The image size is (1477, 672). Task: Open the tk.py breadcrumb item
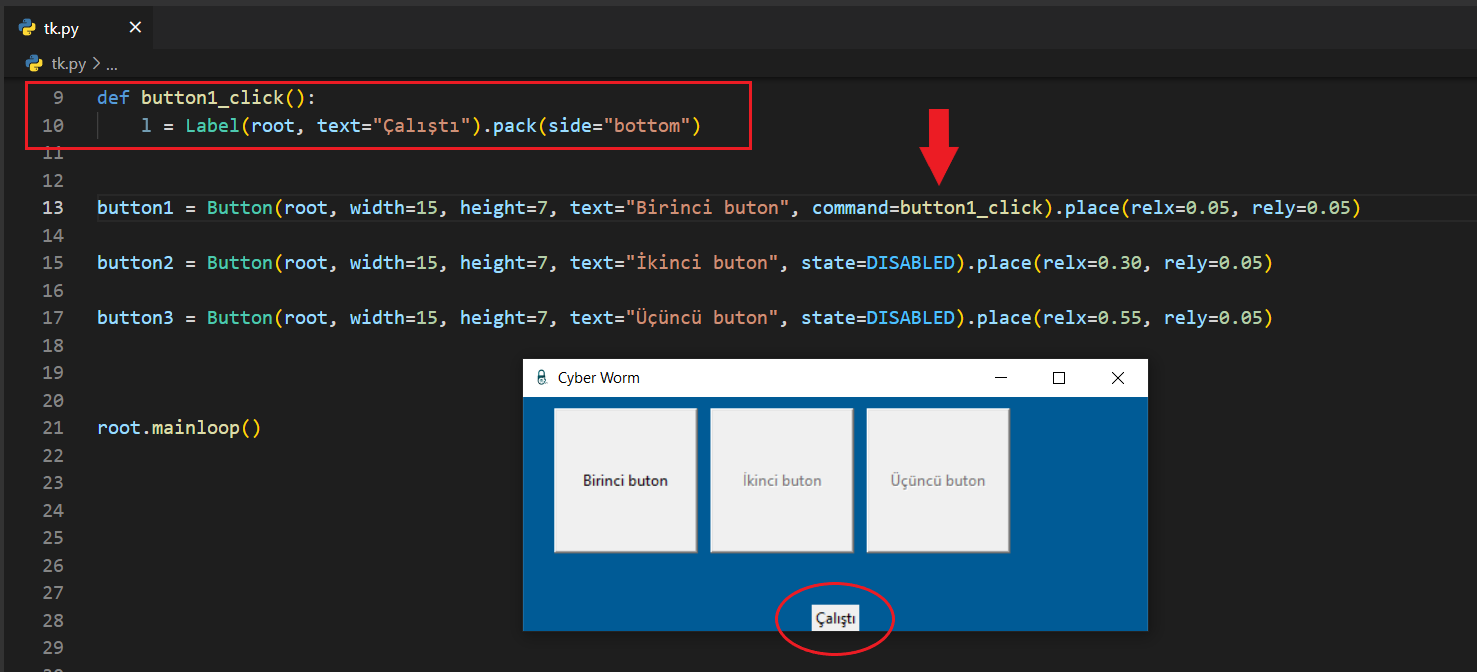[69, 64]
